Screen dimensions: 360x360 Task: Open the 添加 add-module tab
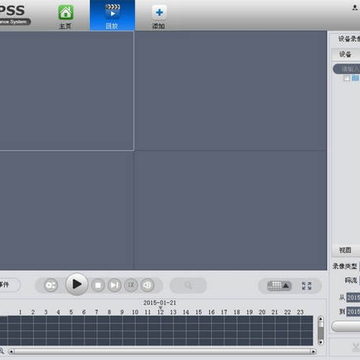pyautogui.click(x=159, y=16)
